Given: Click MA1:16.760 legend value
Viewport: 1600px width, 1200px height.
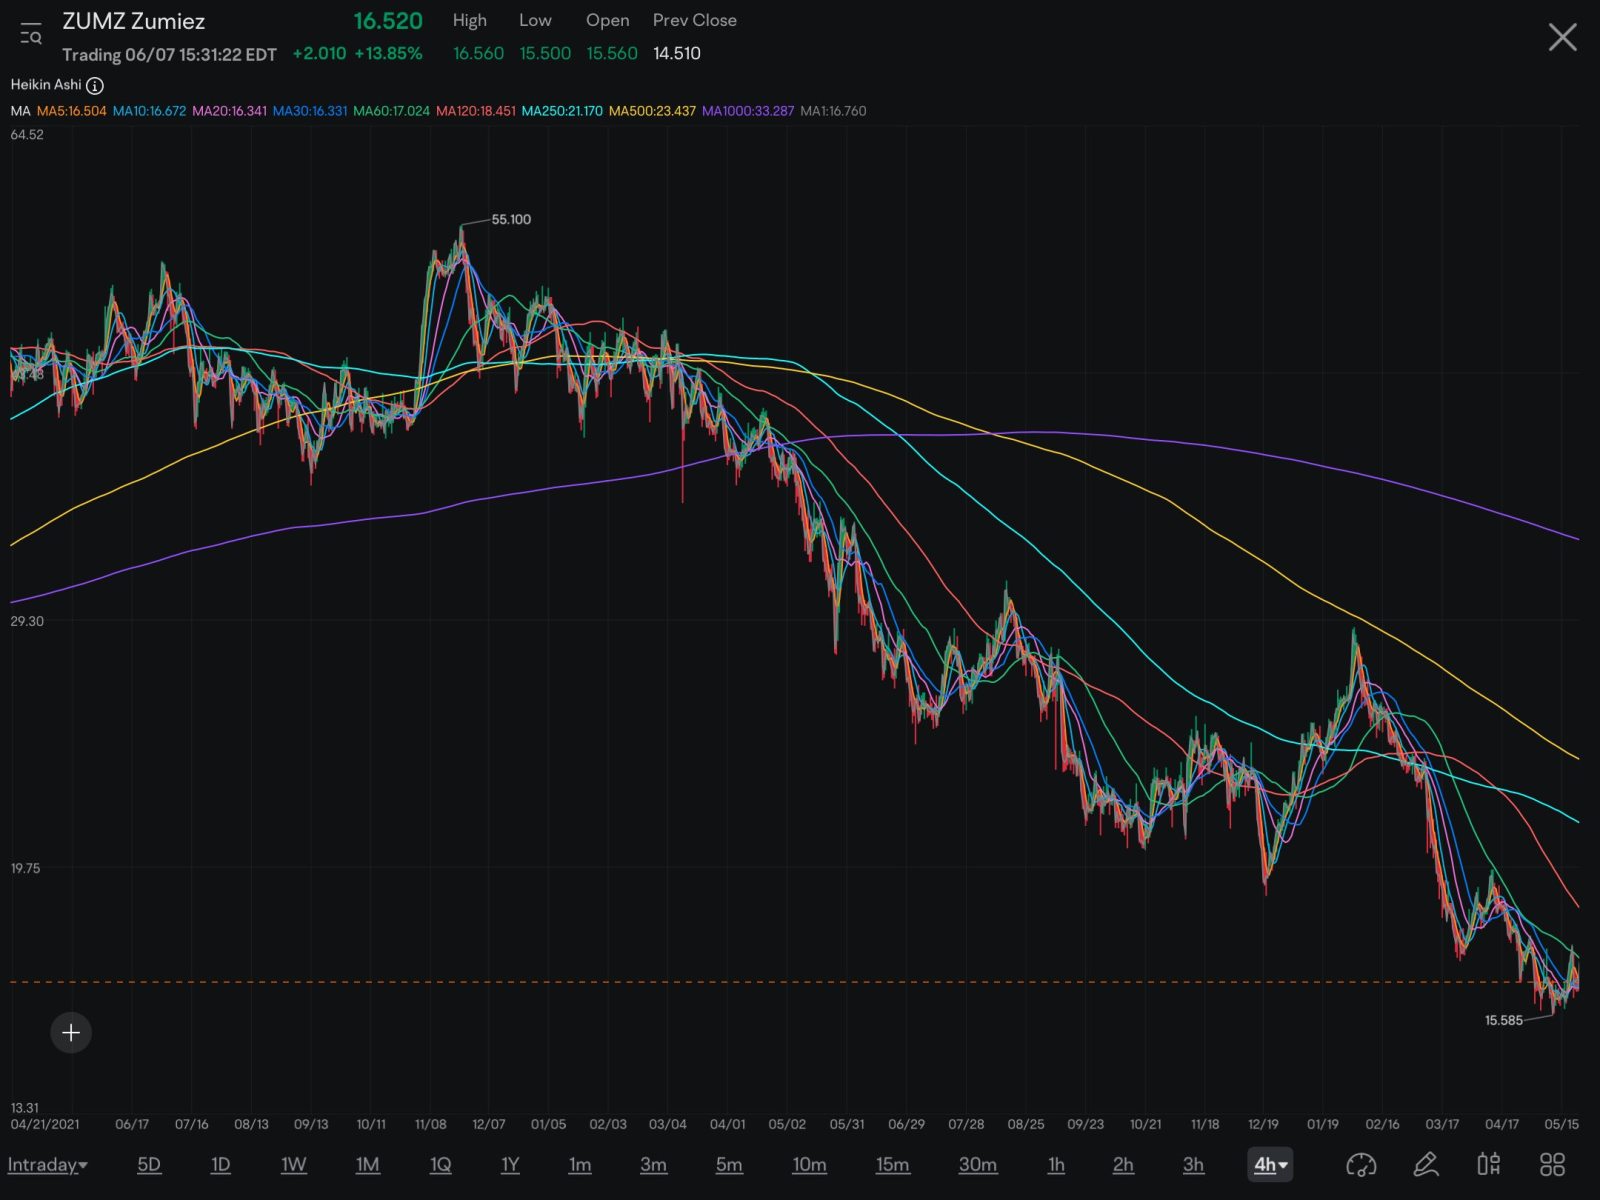Looking at the screenshot, I should tap(833, 111).
